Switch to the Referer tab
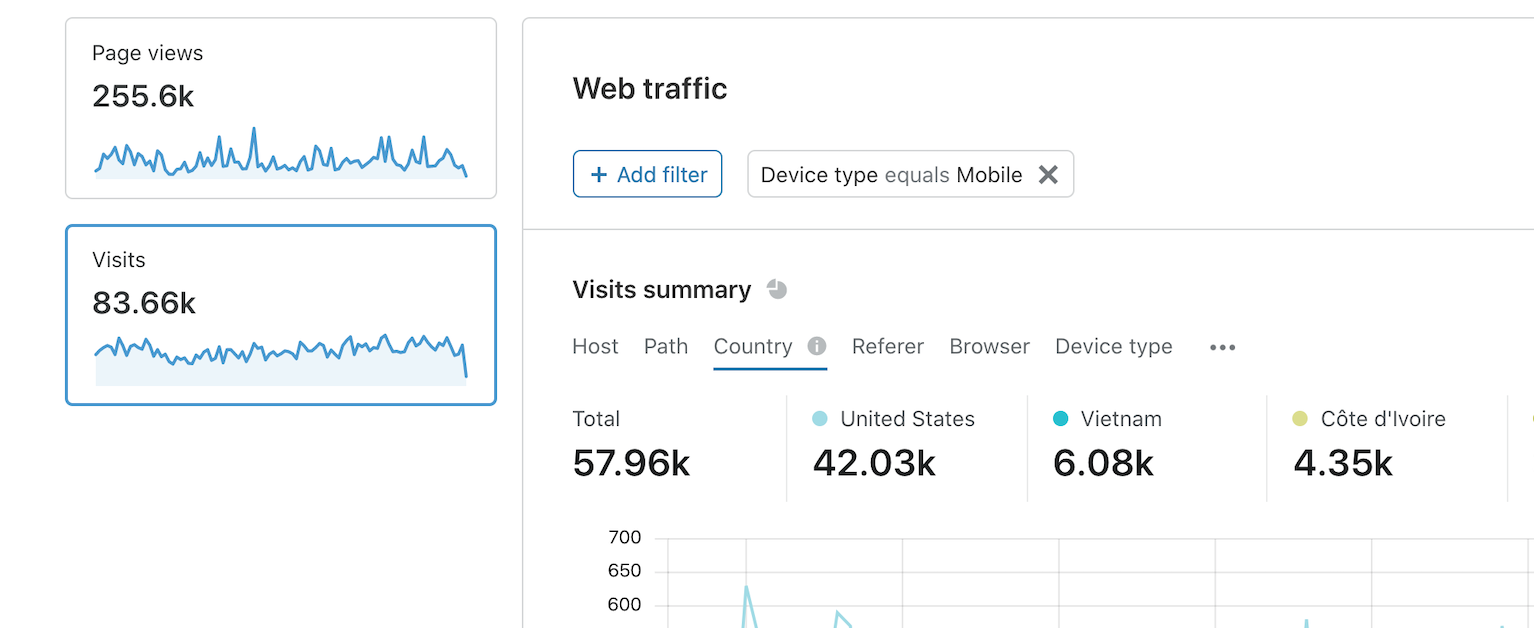The width and height of the screenshot is (1534, 628). [887, 346]
